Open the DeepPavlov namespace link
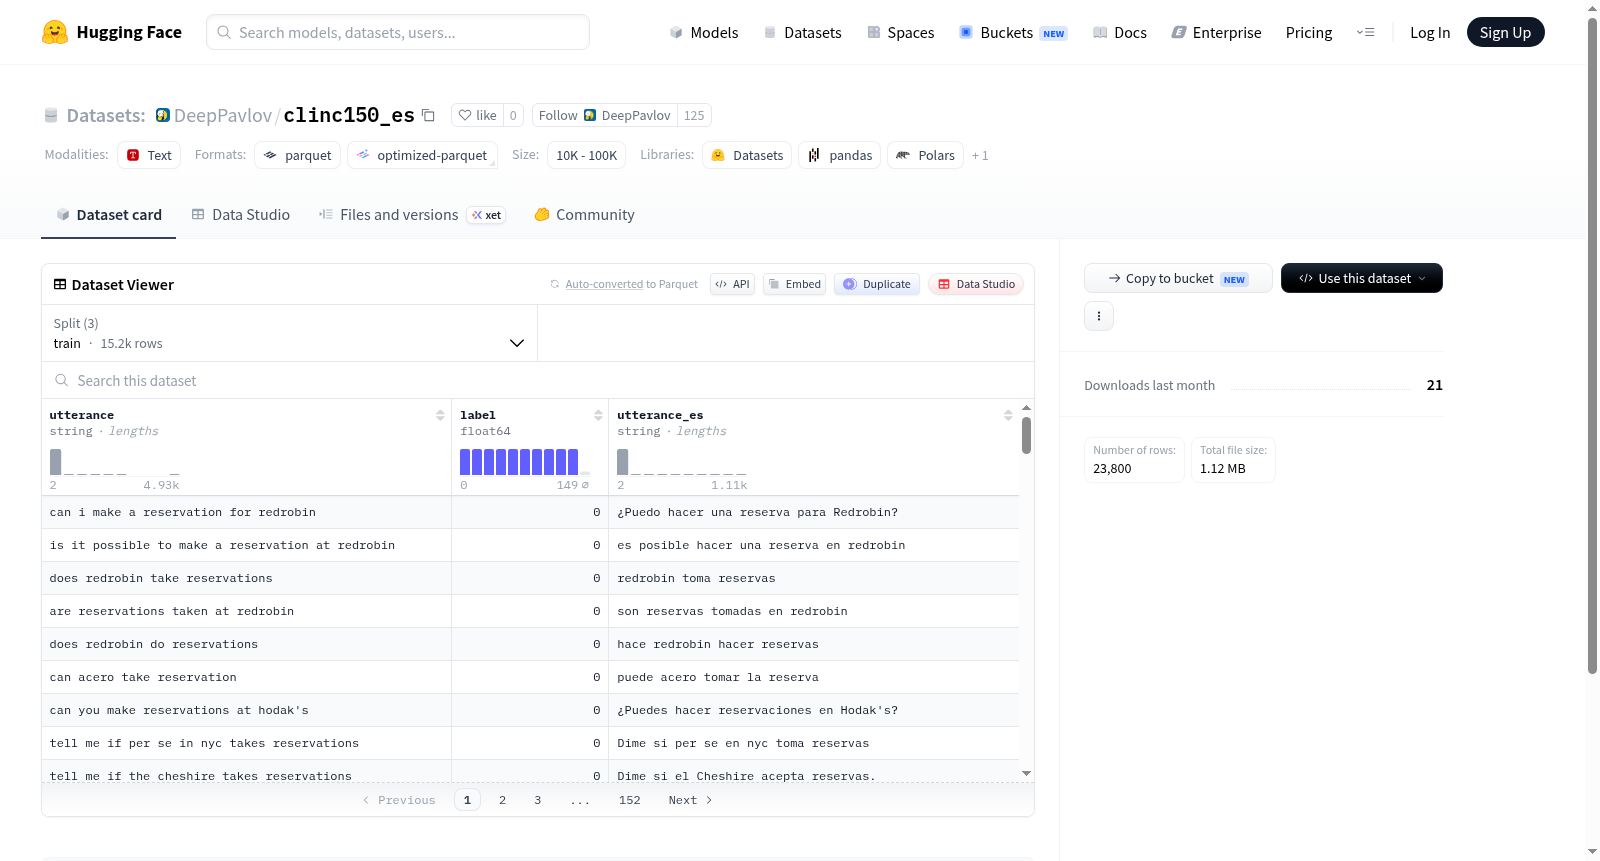 point(222,115)
